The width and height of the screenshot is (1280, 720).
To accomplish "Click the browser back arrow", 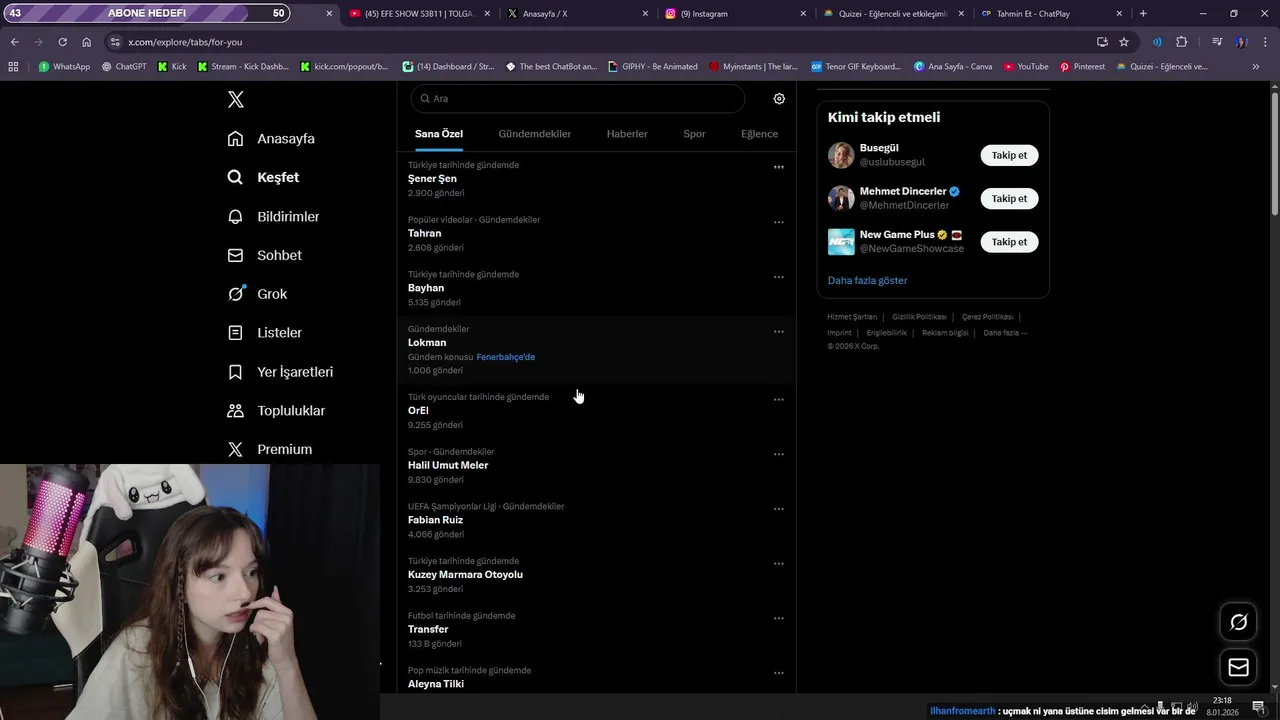I will coord(14,42).
